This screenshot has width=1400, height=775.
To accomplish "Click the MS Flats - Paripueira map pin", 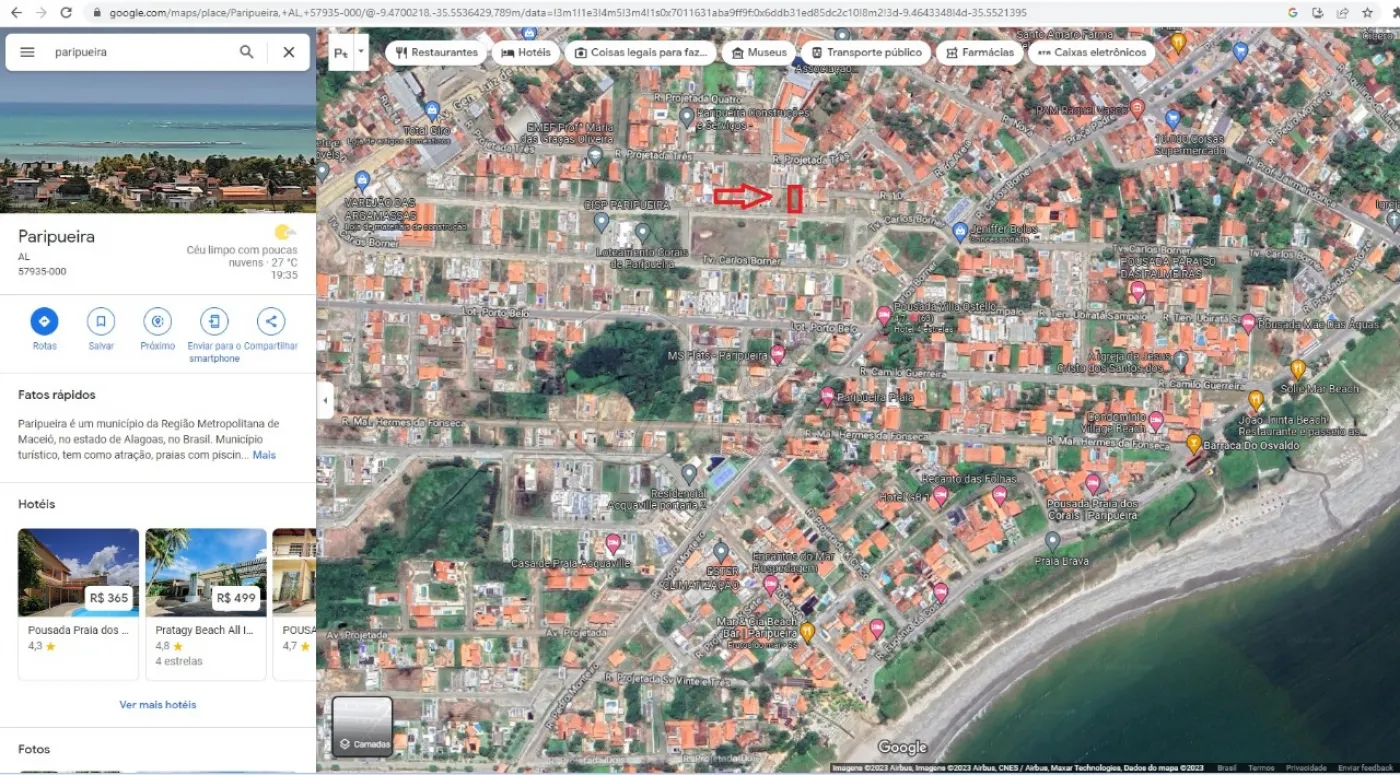I will click(x=777, y=354).
